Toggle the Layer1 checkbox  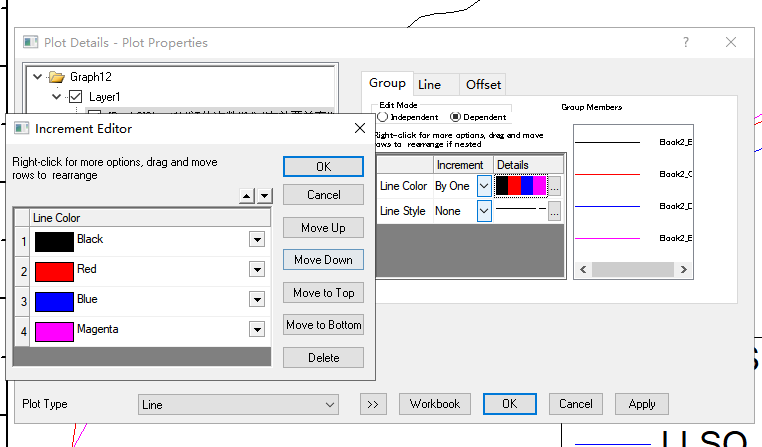tap(75, 97)
